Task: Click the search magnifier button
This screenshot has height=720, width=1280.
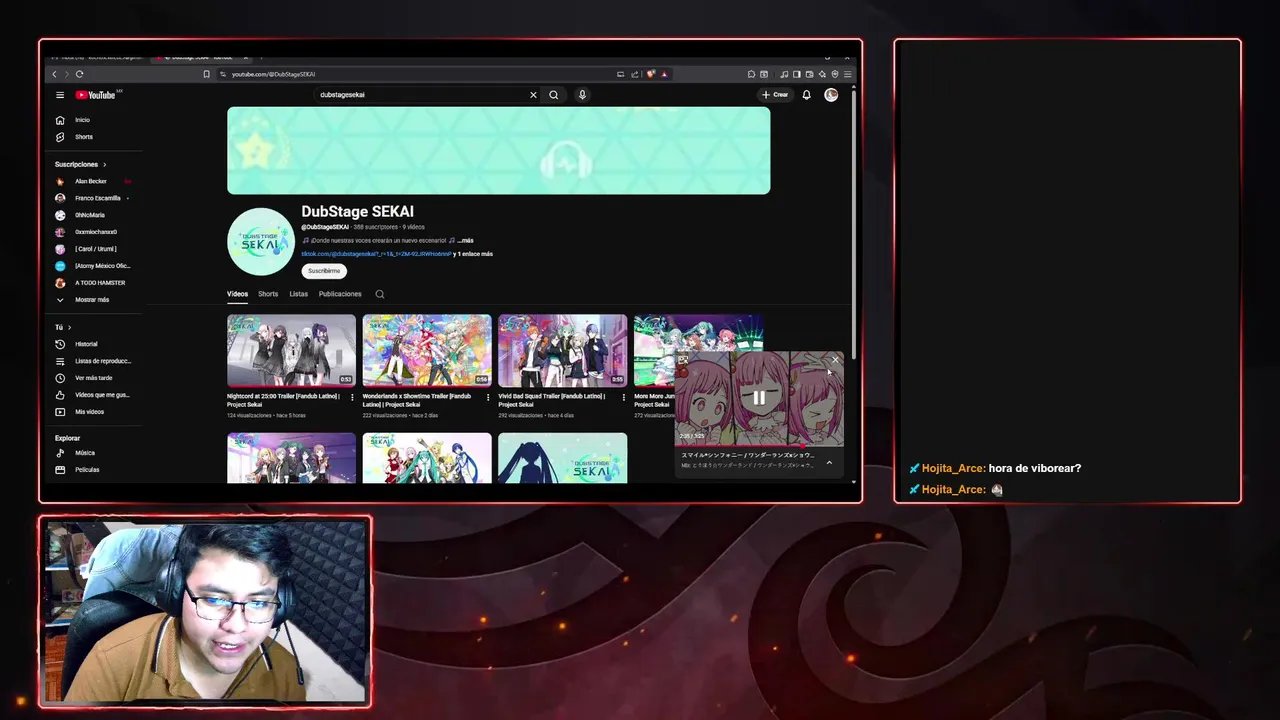Action: [x=554, y=95]
